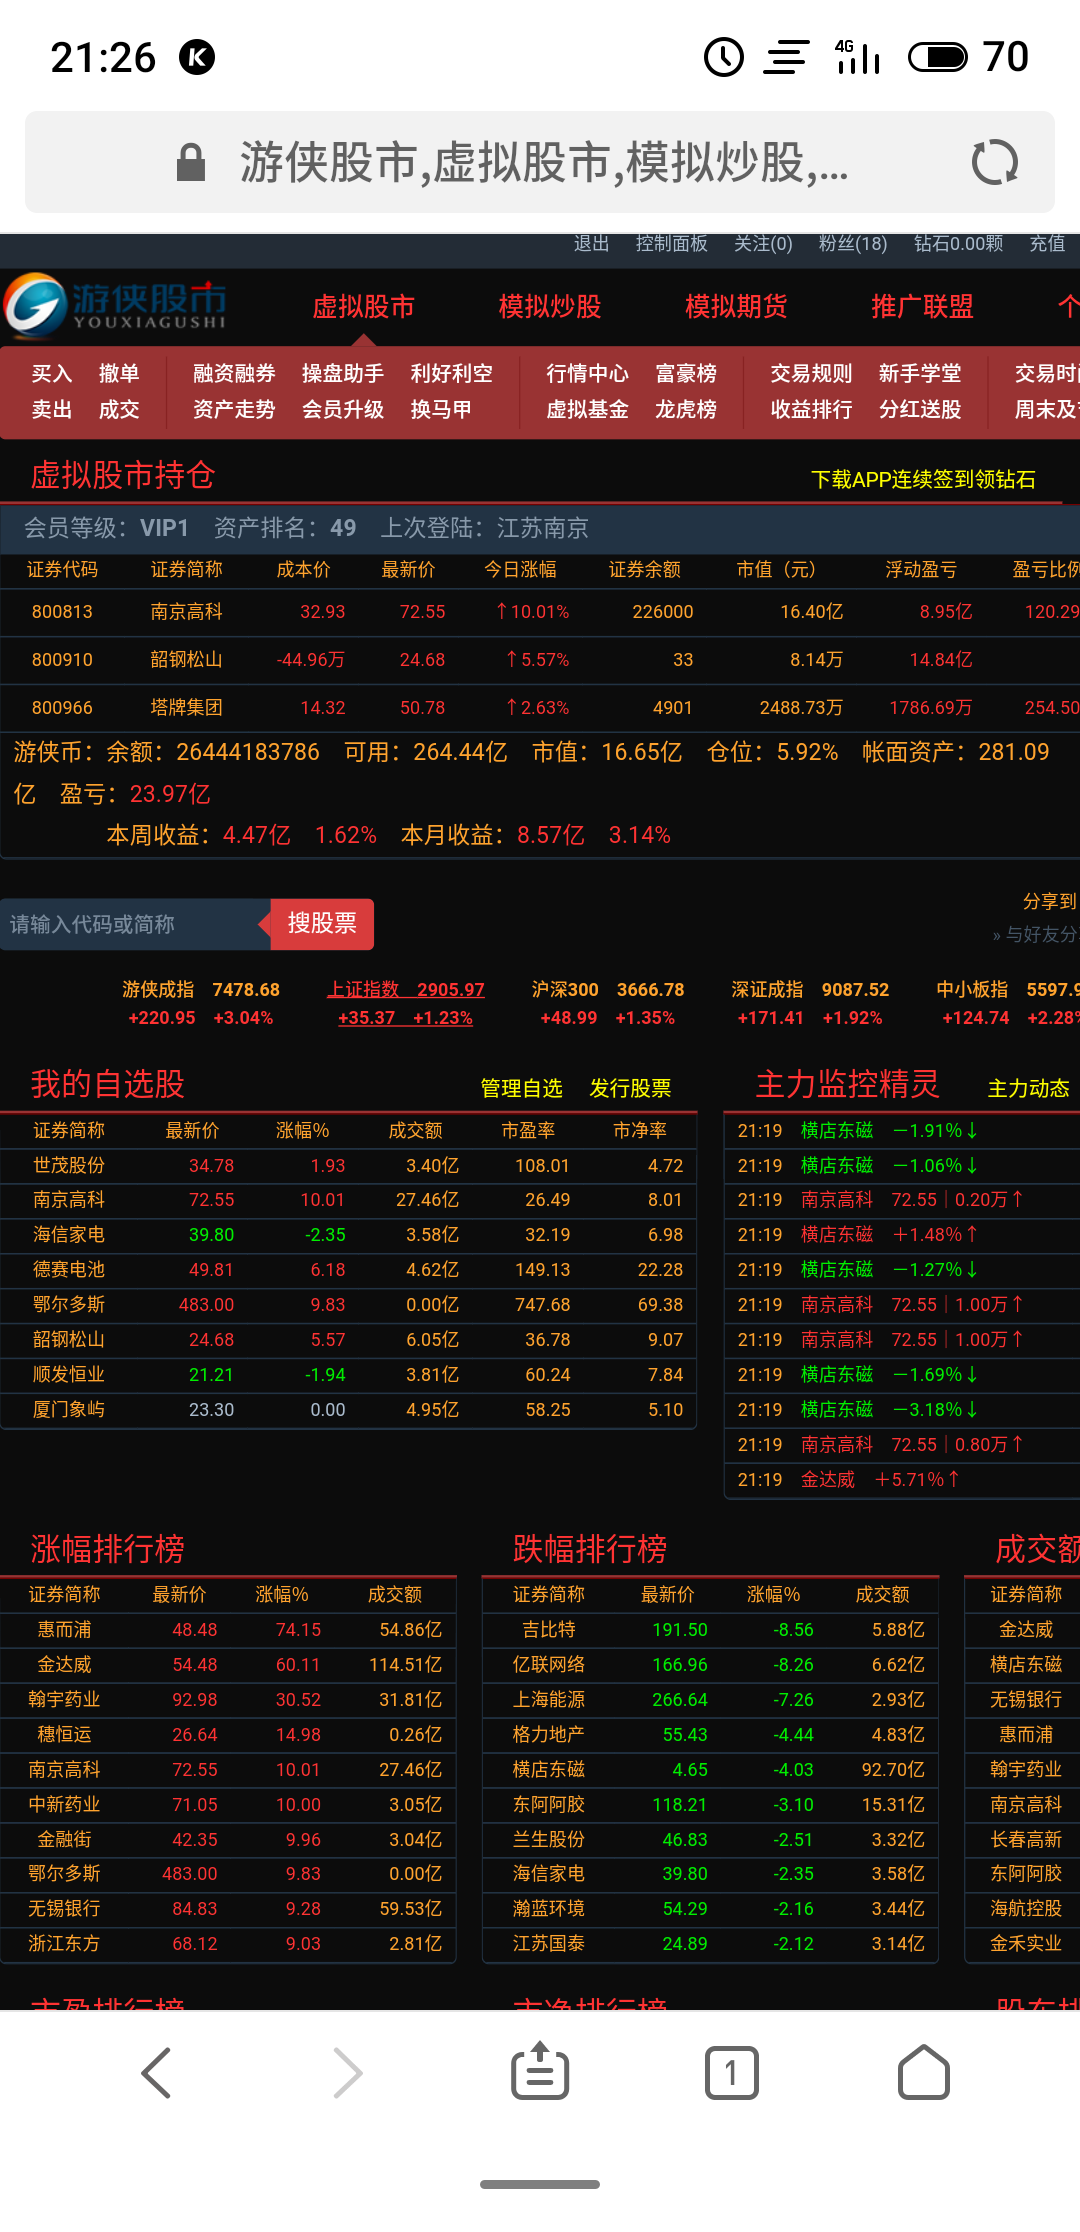Open 操盘助手 menu item
Image resolution: width=1080 pixels, height=2232 pixels.
343,374
